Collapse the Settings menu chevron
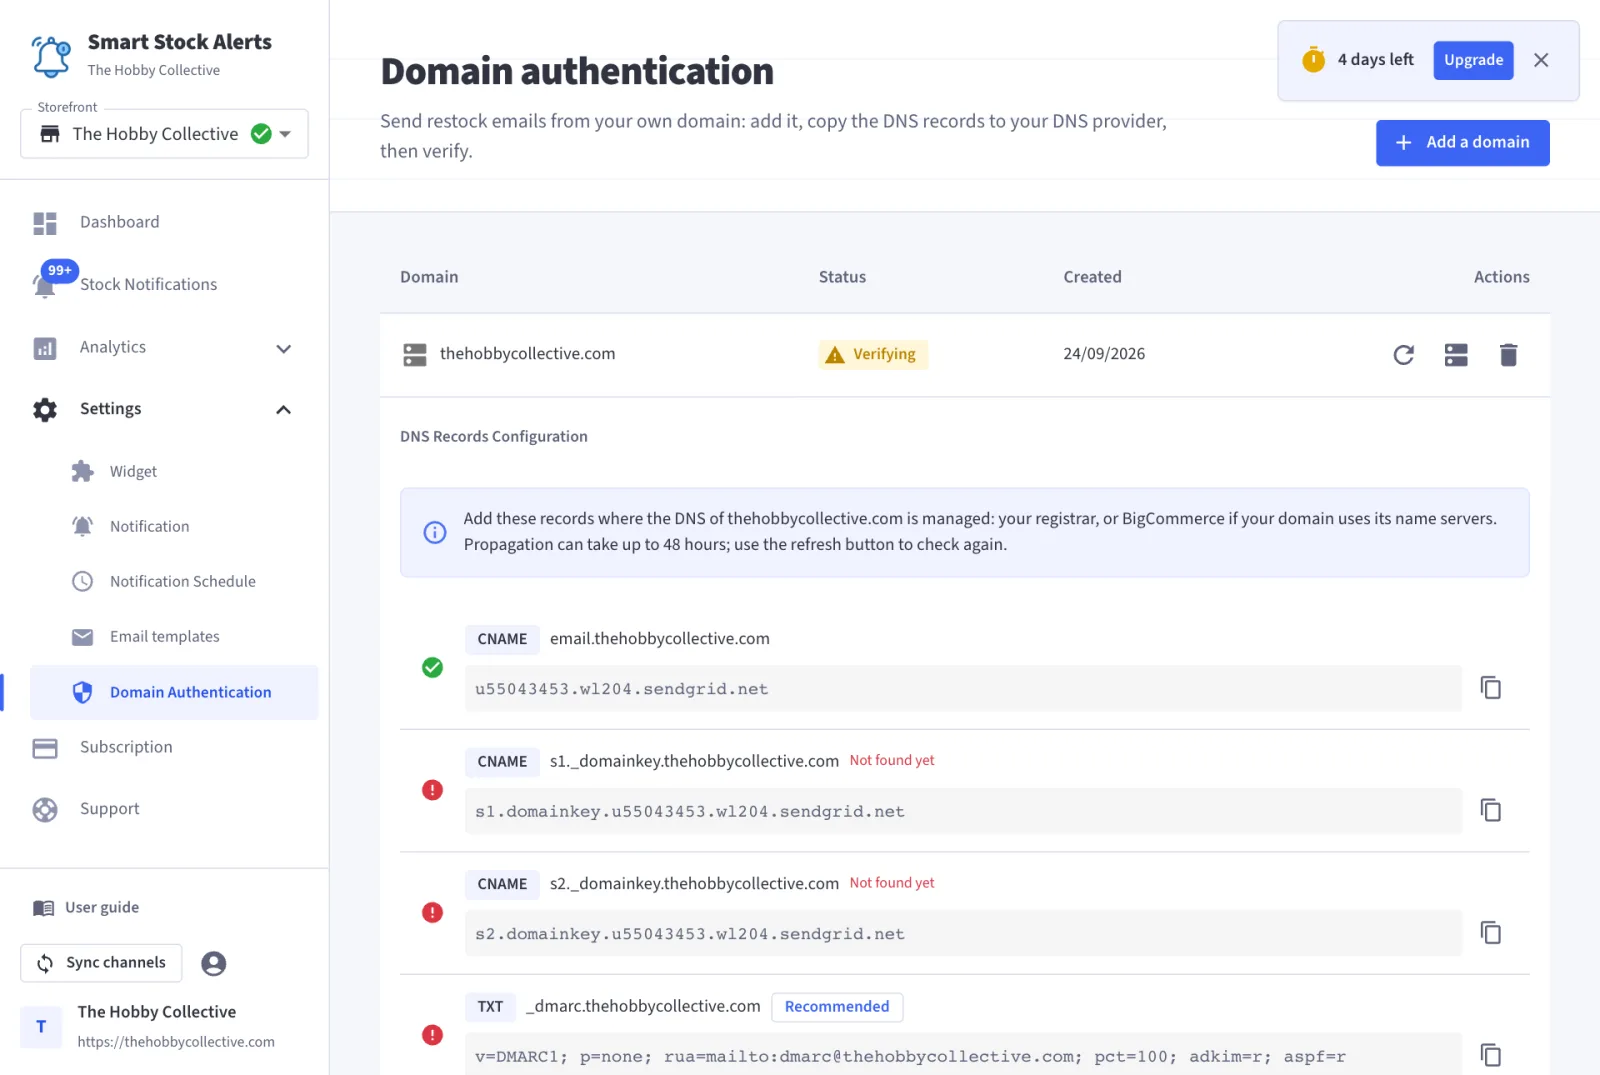This screenshot has width=1600, height=1075. pyautogui.click(x=283, y=410)
